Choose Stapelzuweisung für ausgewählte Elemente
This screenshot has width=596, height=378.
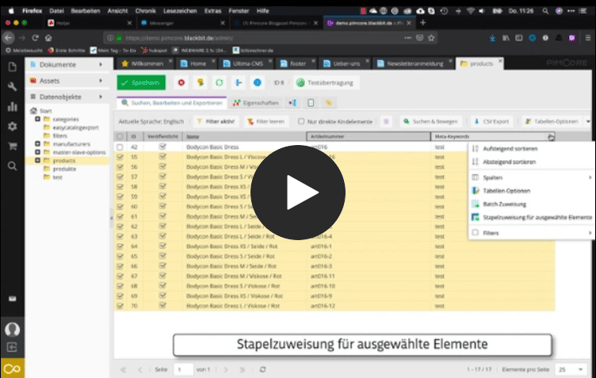click(x=531, y=218)
